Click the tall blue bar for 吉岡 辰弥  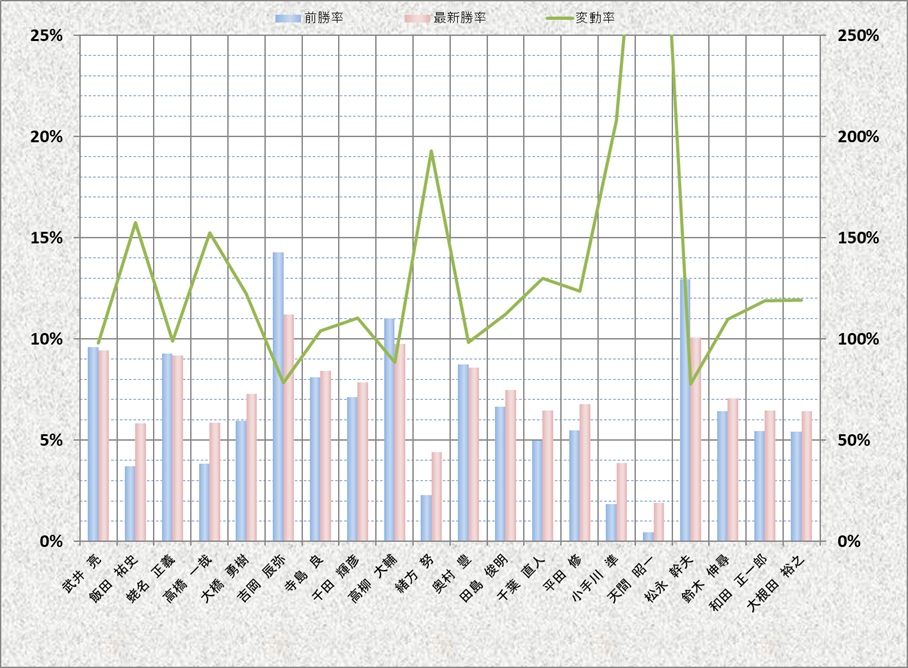[278, 400]
